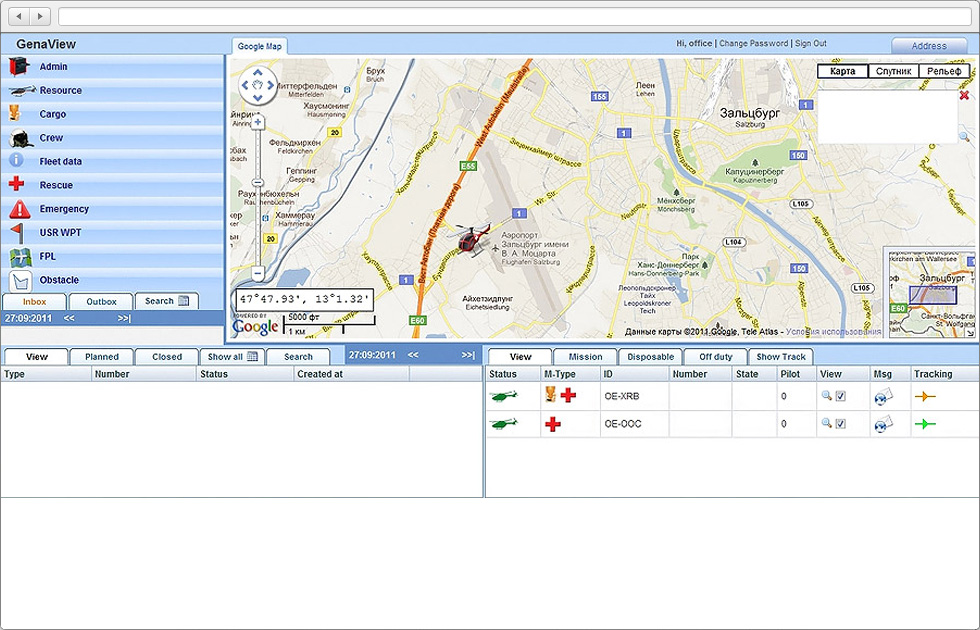Image resolution: width=980 pixels, height=630 pixels.
Task: Click the Resource helicopter icon
Action: coord(22,91)
